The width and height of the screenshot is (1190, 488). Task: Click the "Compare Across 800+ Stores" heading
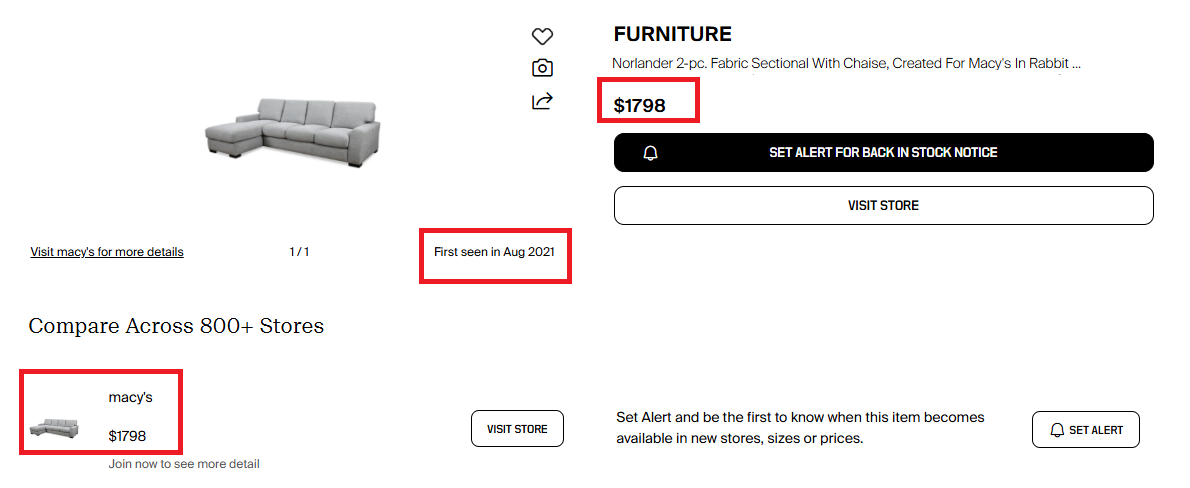click(x=176, y=326)
